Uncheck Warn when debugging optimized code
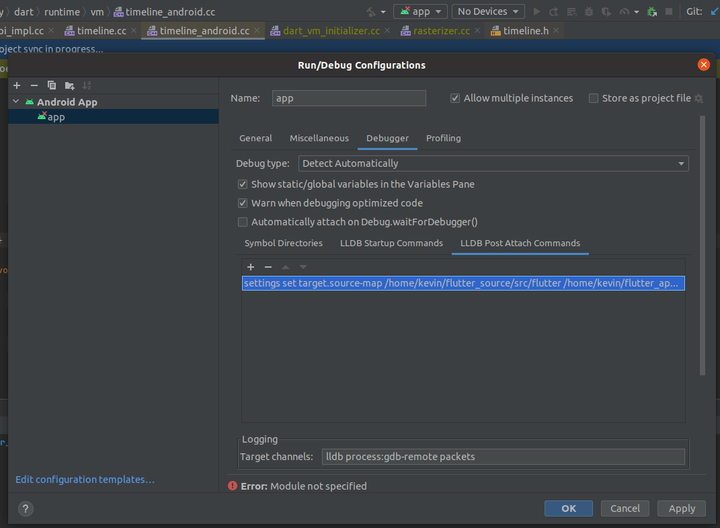This screenshot has width=720, height=528. [243, 203]
